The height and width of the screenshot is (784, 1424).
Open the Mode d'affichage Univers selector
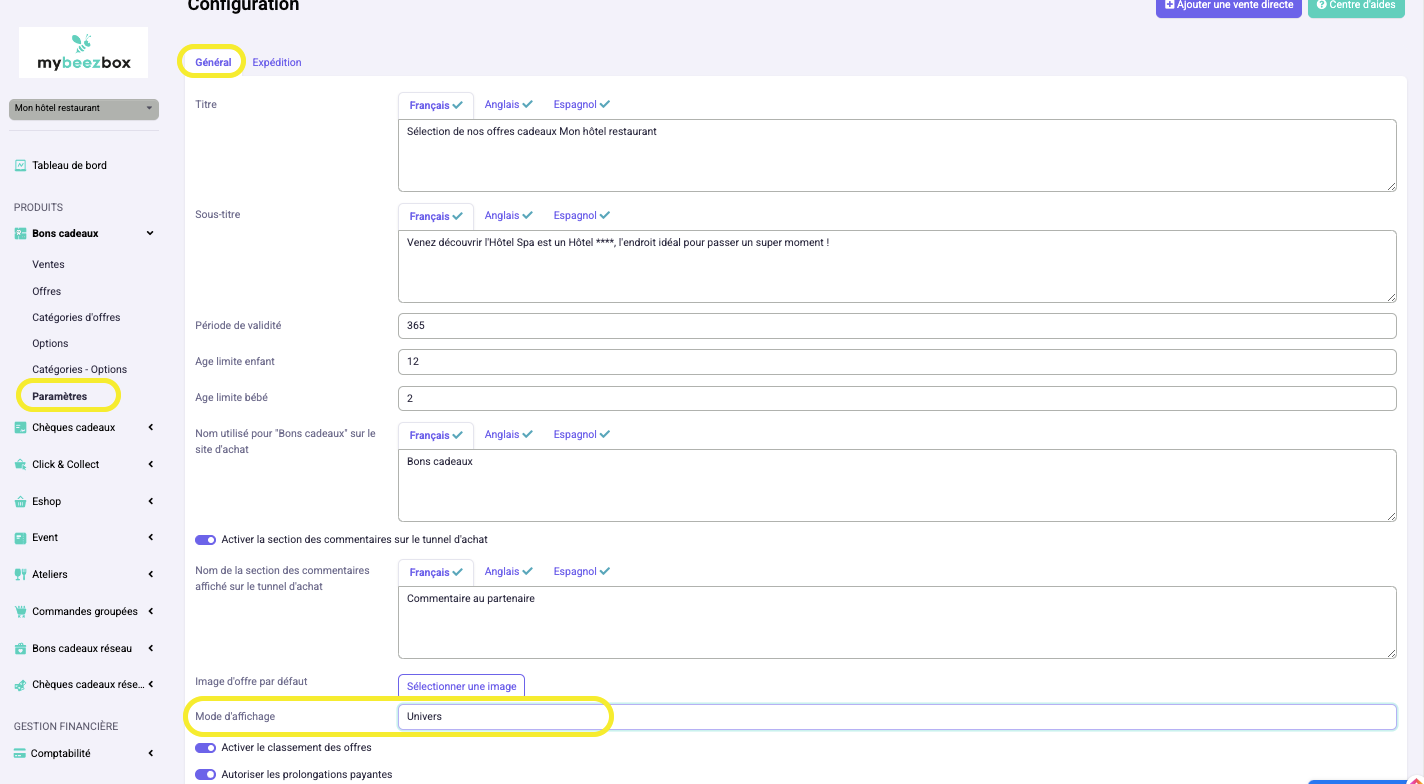tap(897, 717)
